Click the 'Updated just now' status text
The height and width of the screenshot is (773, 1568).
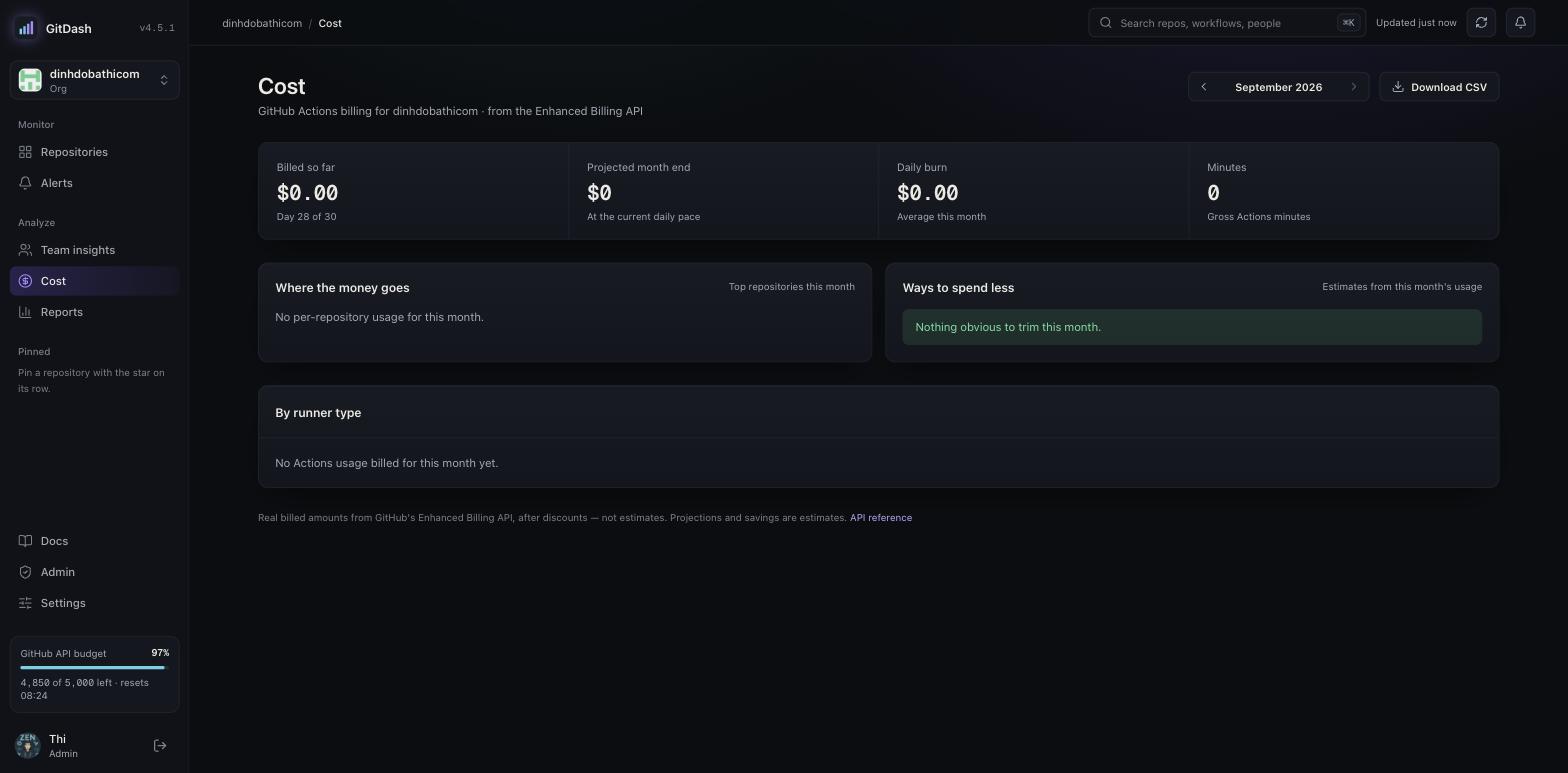point(1416,23)
